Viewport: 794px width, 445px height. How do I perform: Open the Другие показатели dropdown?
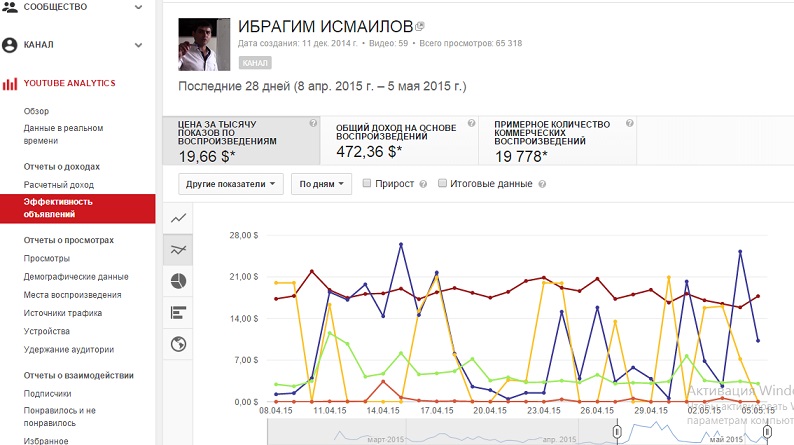coord(231,184)
